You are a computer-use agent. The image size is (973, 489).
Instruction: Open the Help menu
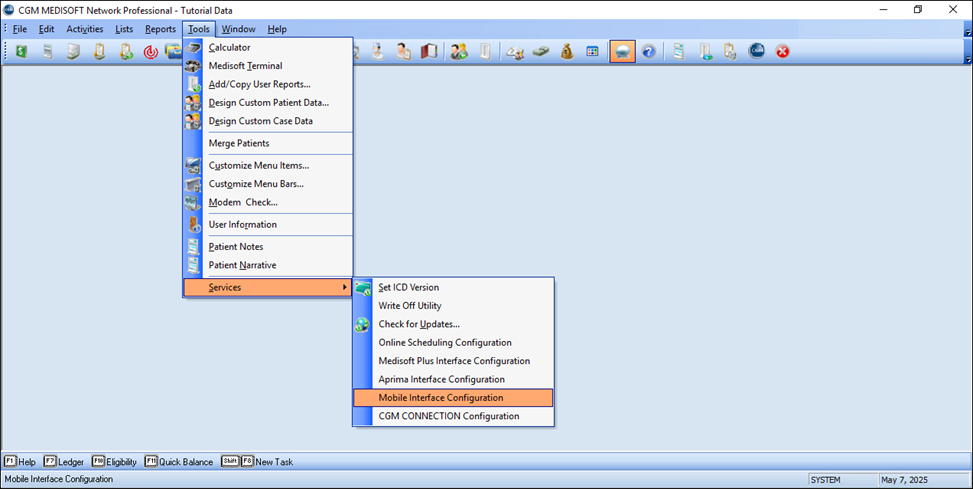277,29
